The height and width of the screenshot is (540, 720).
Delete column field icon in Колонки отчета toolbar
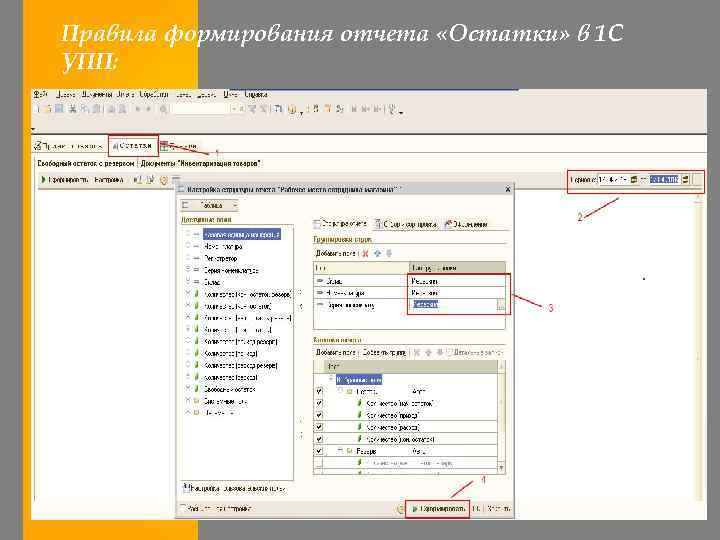click(x=417, y=352)
